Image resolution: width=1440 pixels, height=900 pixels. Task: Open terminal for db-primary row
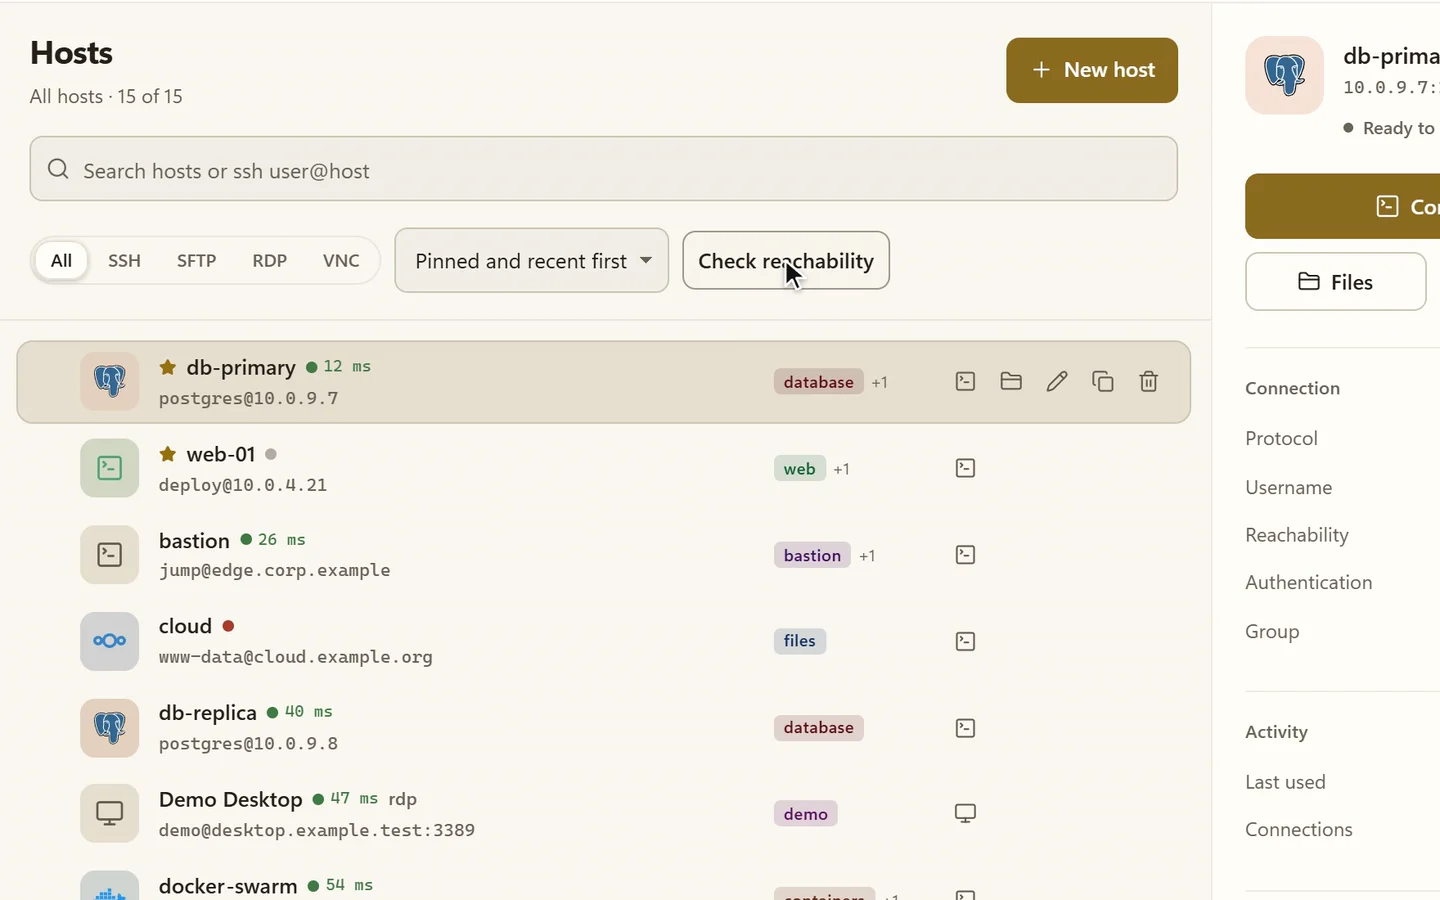[965, 381]
